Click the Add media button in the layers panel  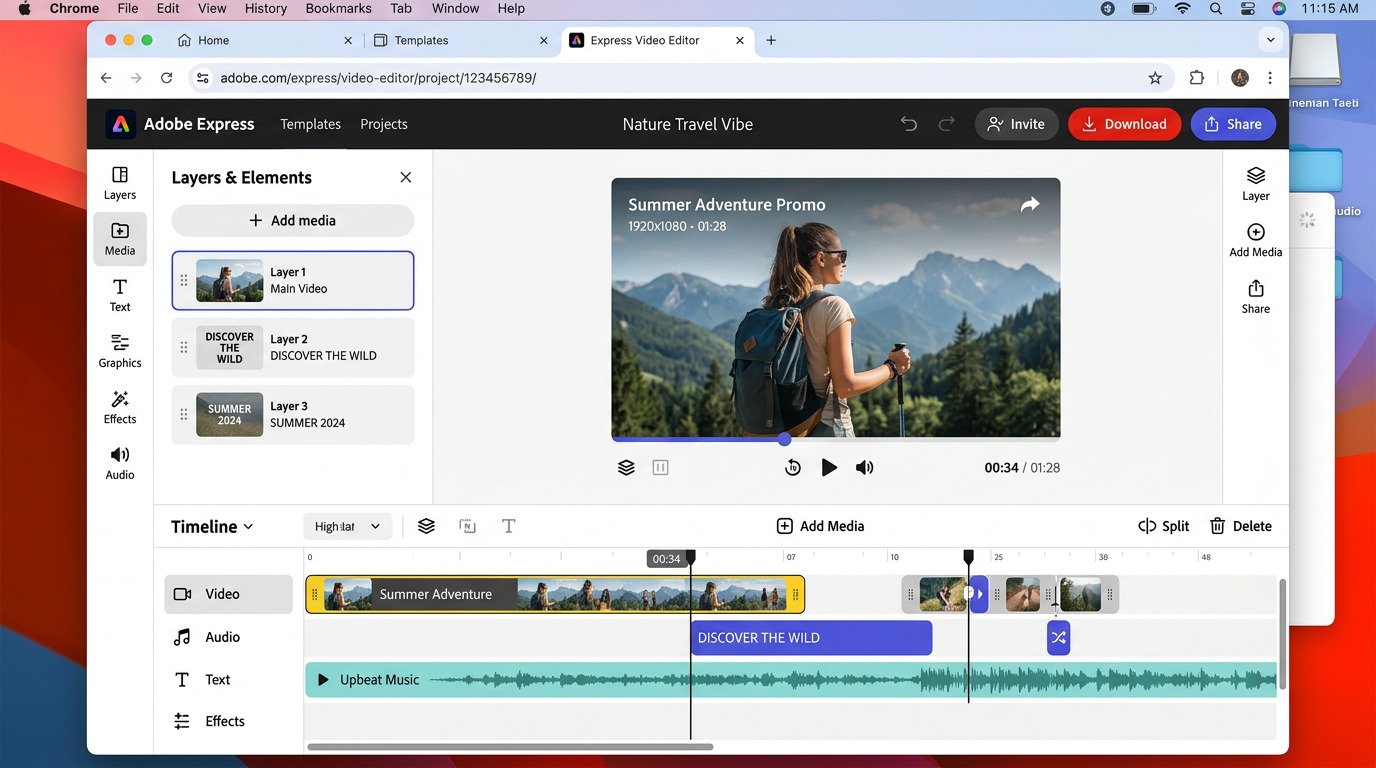[x=293, y=220]
